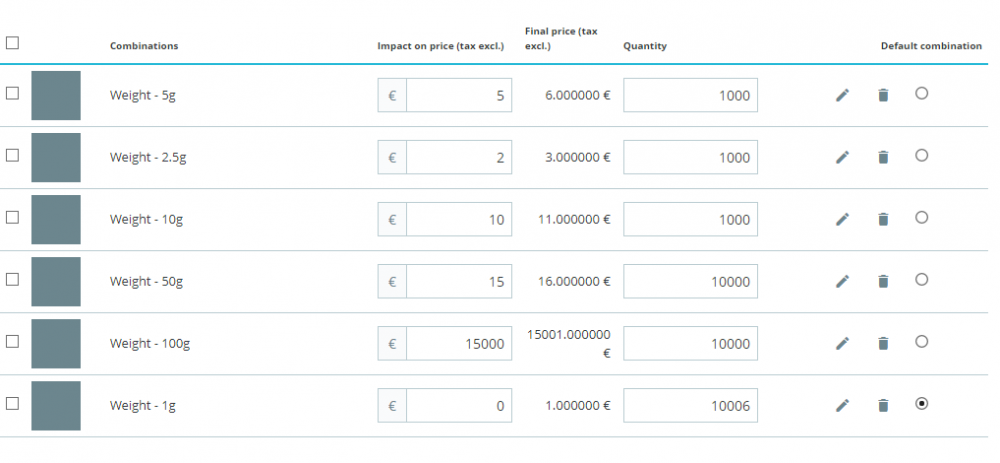Edit the Weight - 5g combination
The width and height of the screenshot is (1000, 463).
tap(842, 95)
